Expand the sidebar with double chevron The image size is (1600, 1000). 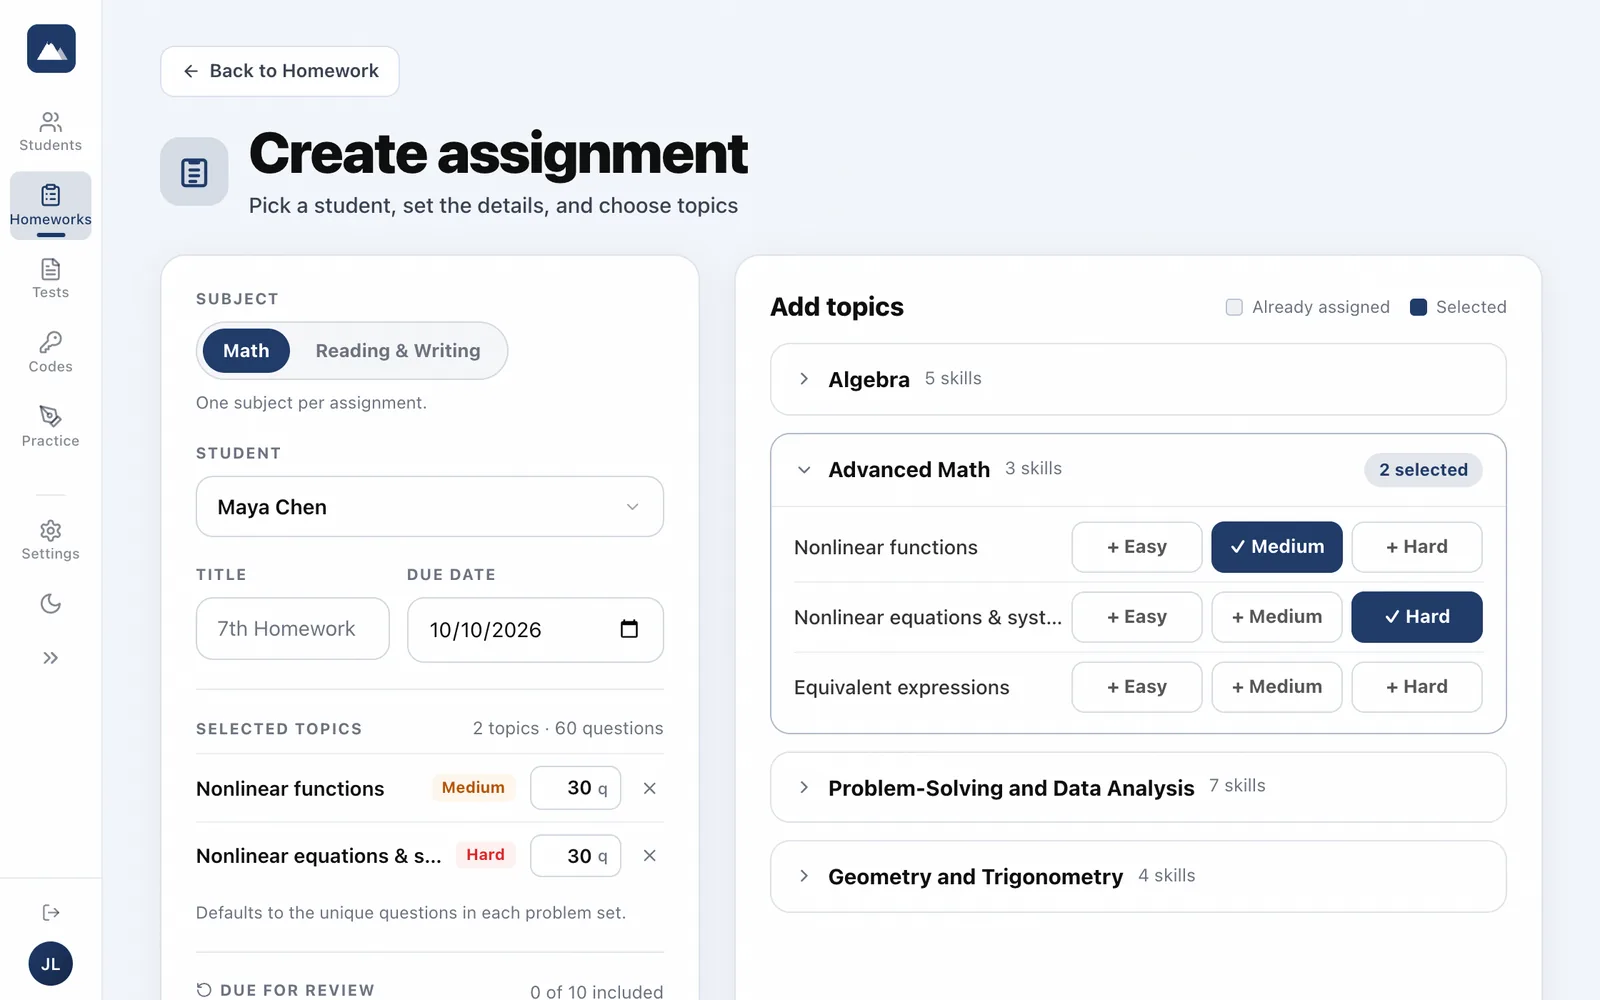50,658
